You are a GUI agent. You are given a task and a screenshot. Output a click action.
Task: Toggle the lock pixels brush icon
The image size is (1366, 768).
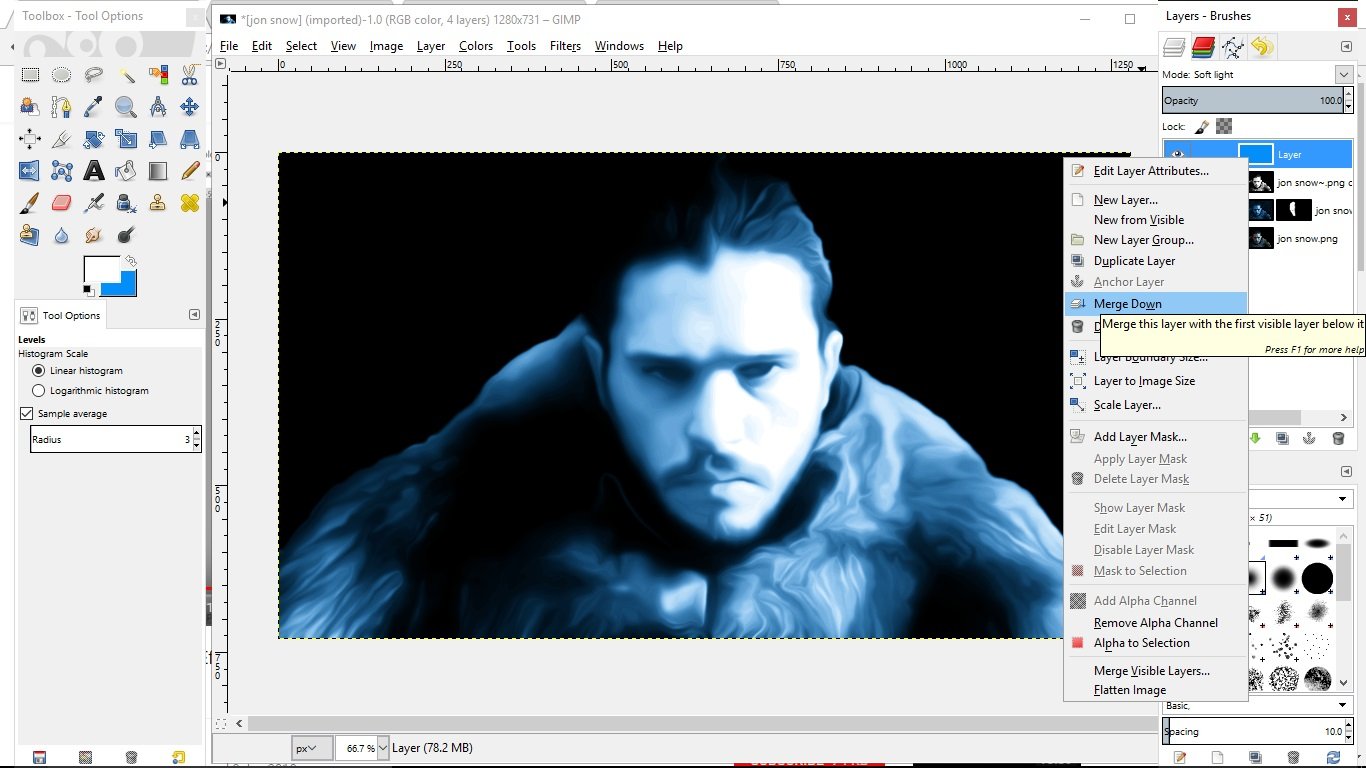point(1201,127)
